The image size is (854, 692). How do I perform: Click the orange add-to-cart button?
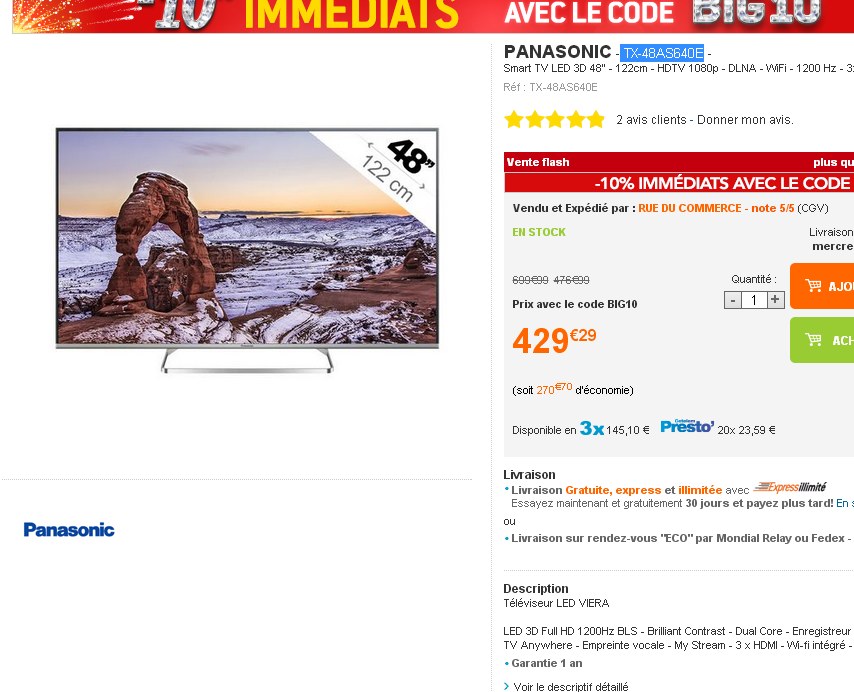pyautogui.click(x=822, y=286)
